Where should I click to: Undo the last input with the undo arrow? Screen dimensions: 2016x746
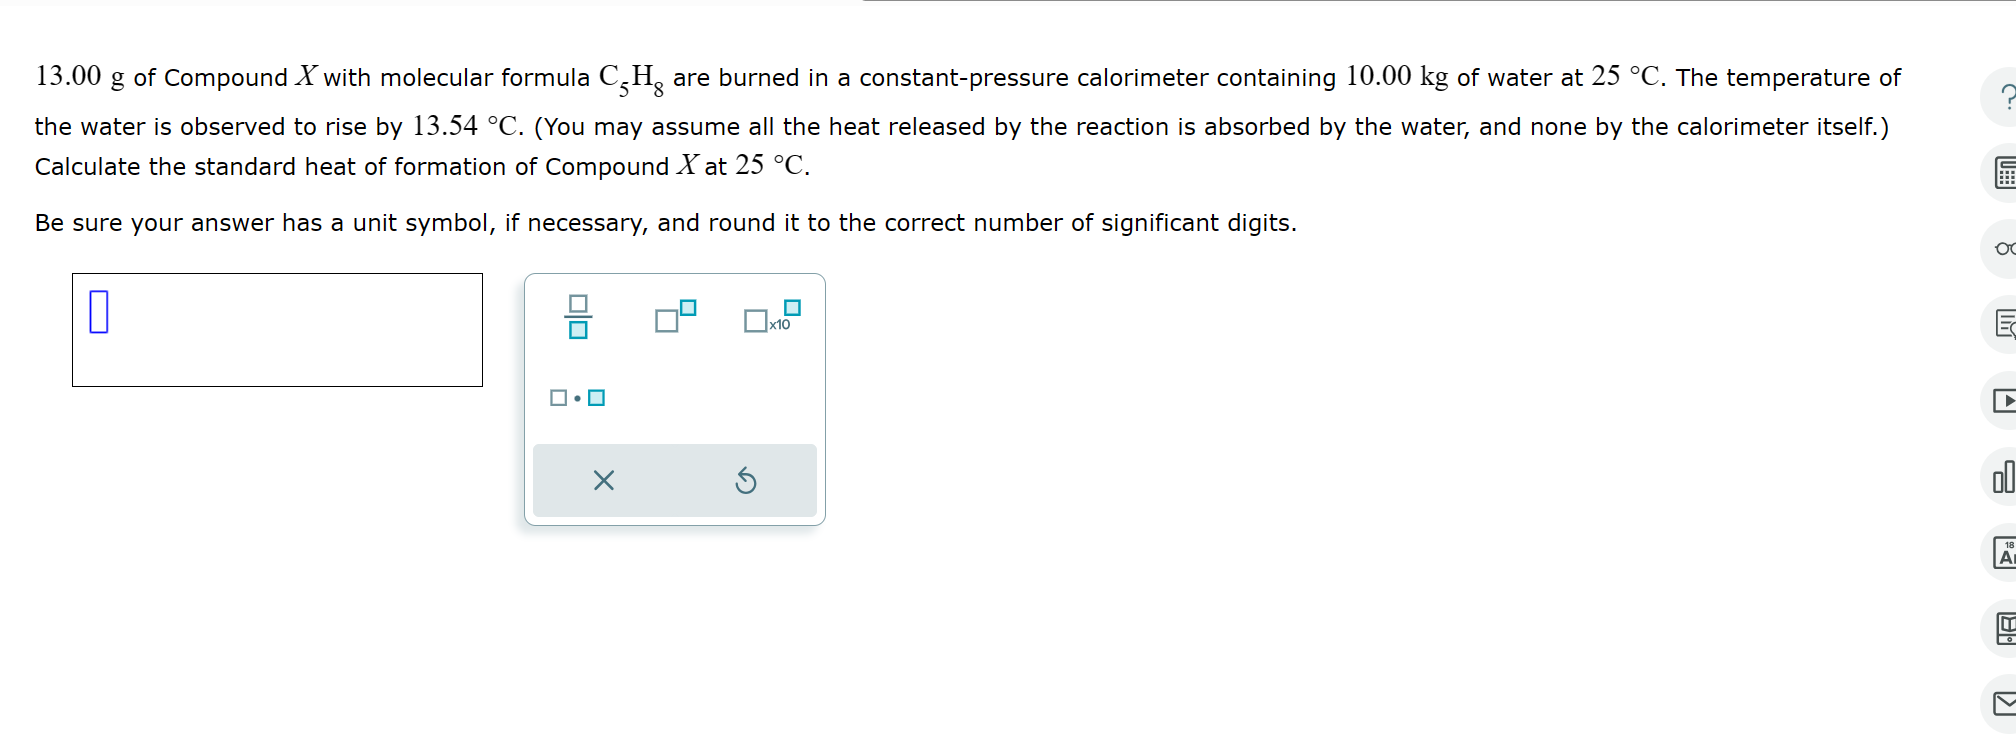pos(745,481)
